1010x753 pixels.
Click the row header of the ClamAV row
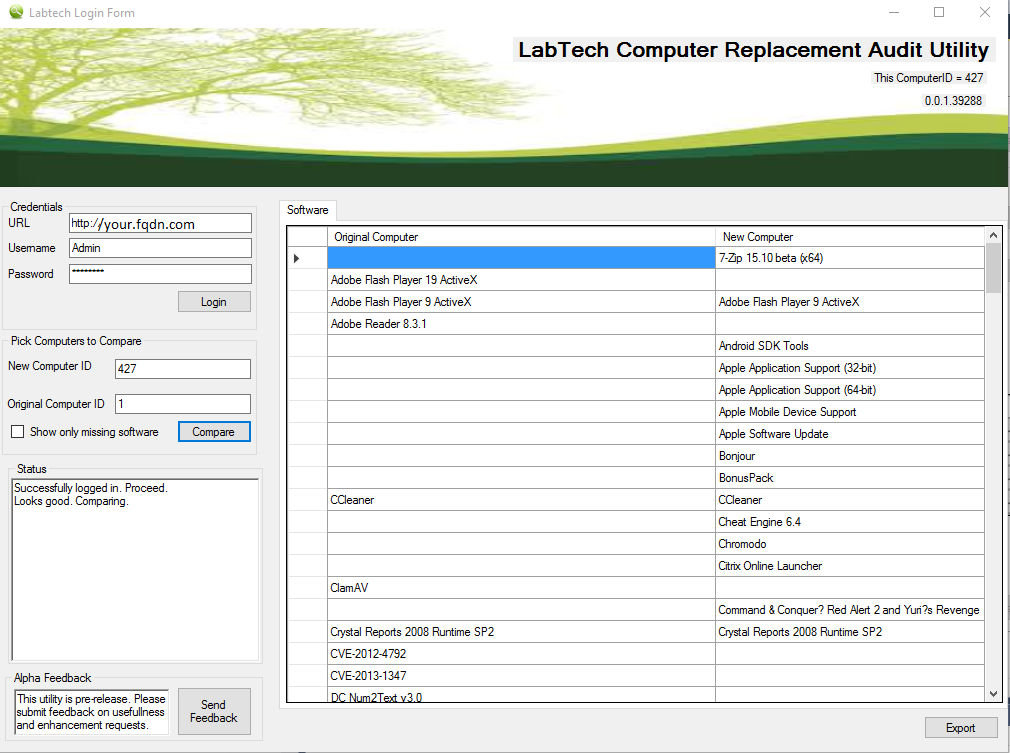point(307,587)
